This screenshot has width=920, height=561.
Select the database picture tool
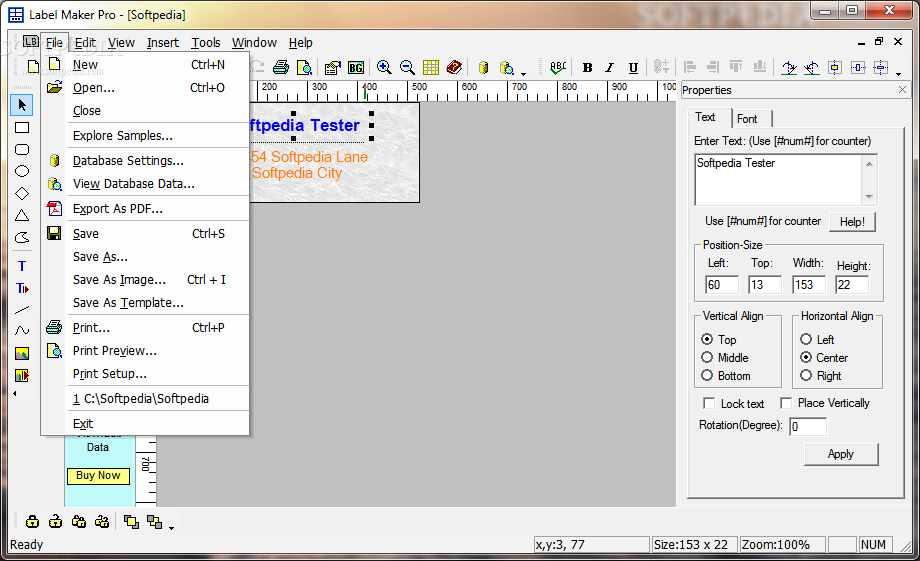[x=22, y=375]
